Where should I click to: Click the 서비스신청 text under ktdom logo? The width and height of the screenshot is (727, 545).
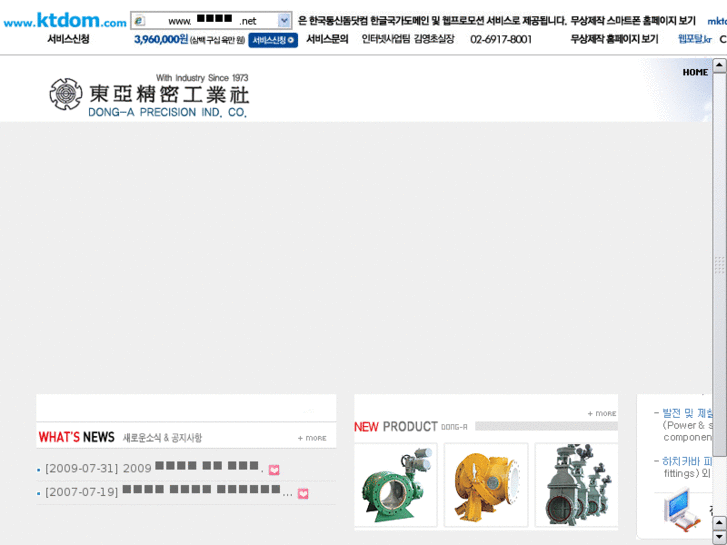[x=68, y=39]
